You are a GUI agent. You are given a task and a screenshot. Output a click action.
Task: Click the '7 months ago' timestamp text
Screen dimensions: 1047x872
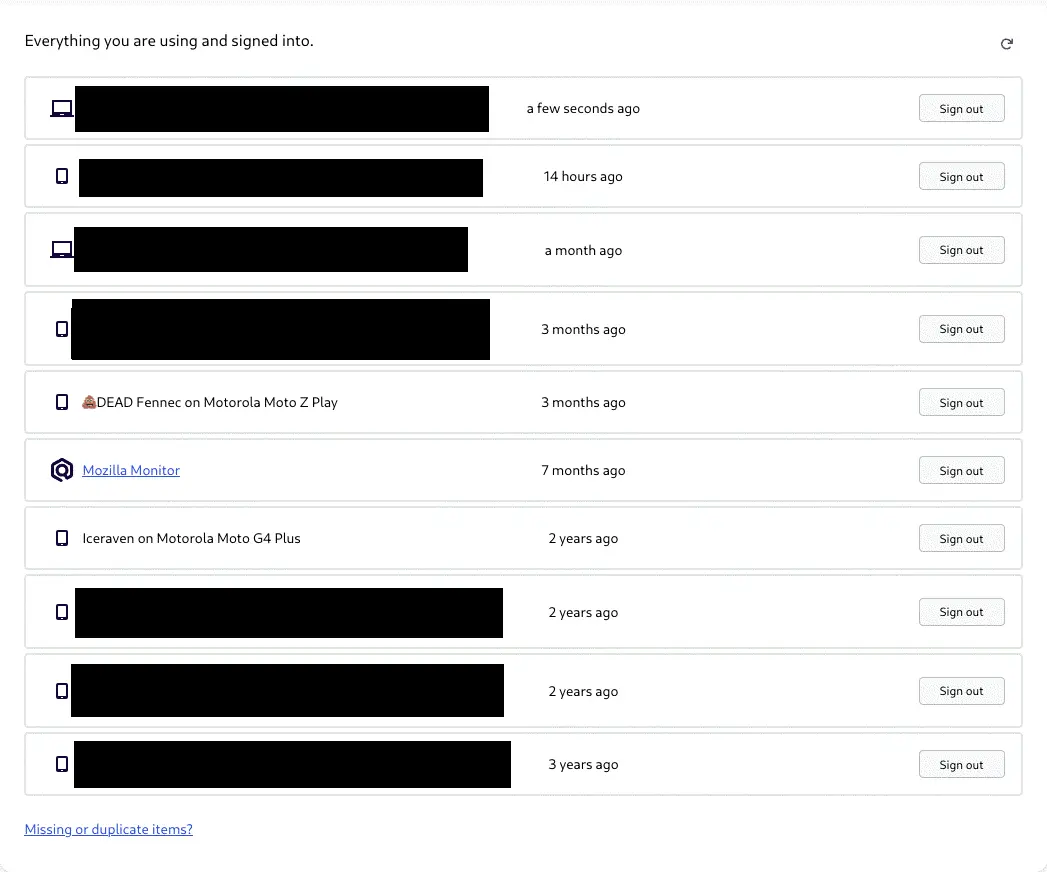(x=583, y=470)
